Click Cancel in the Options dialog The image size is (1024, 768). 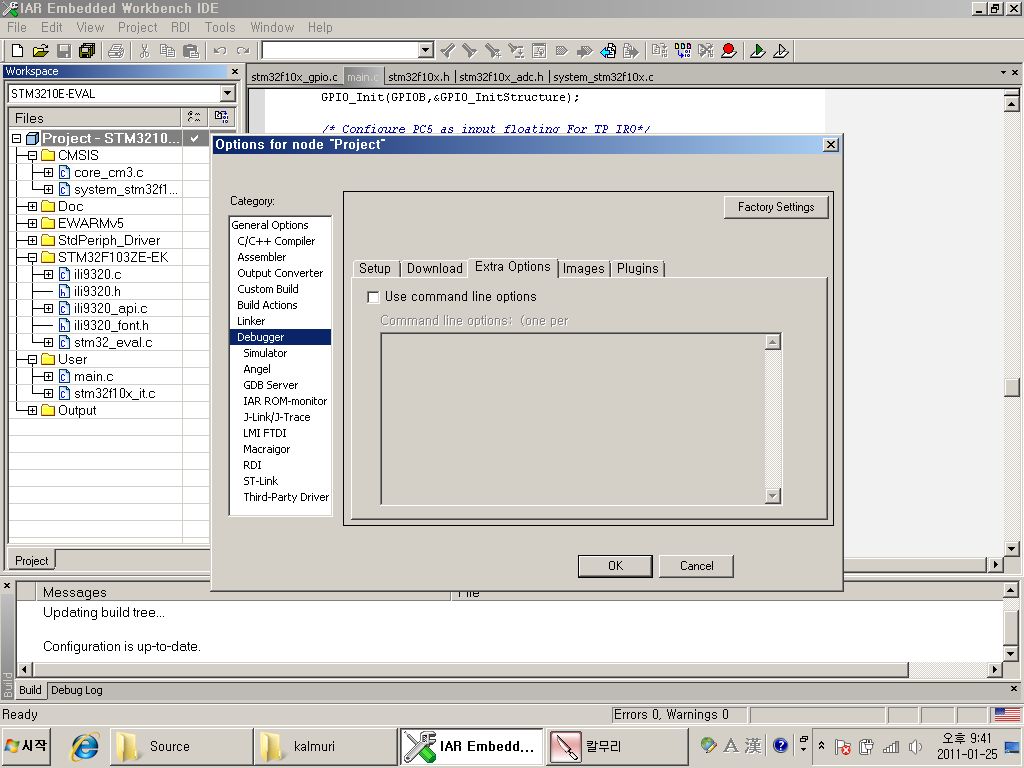696,566
